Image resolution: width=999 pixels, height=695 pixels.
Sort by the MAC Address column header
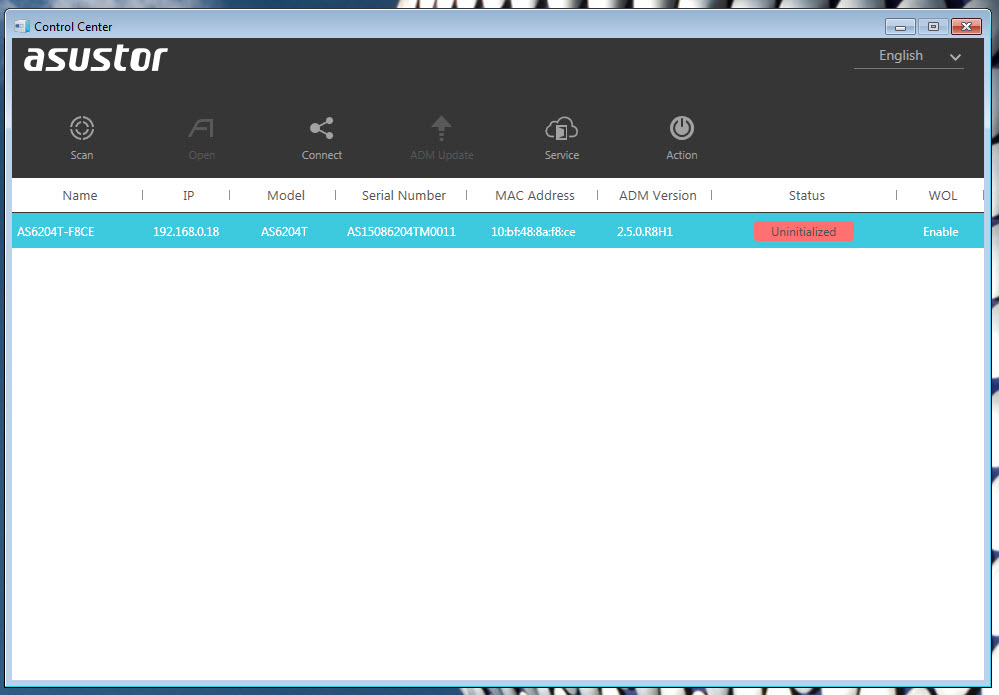[535, 196]
